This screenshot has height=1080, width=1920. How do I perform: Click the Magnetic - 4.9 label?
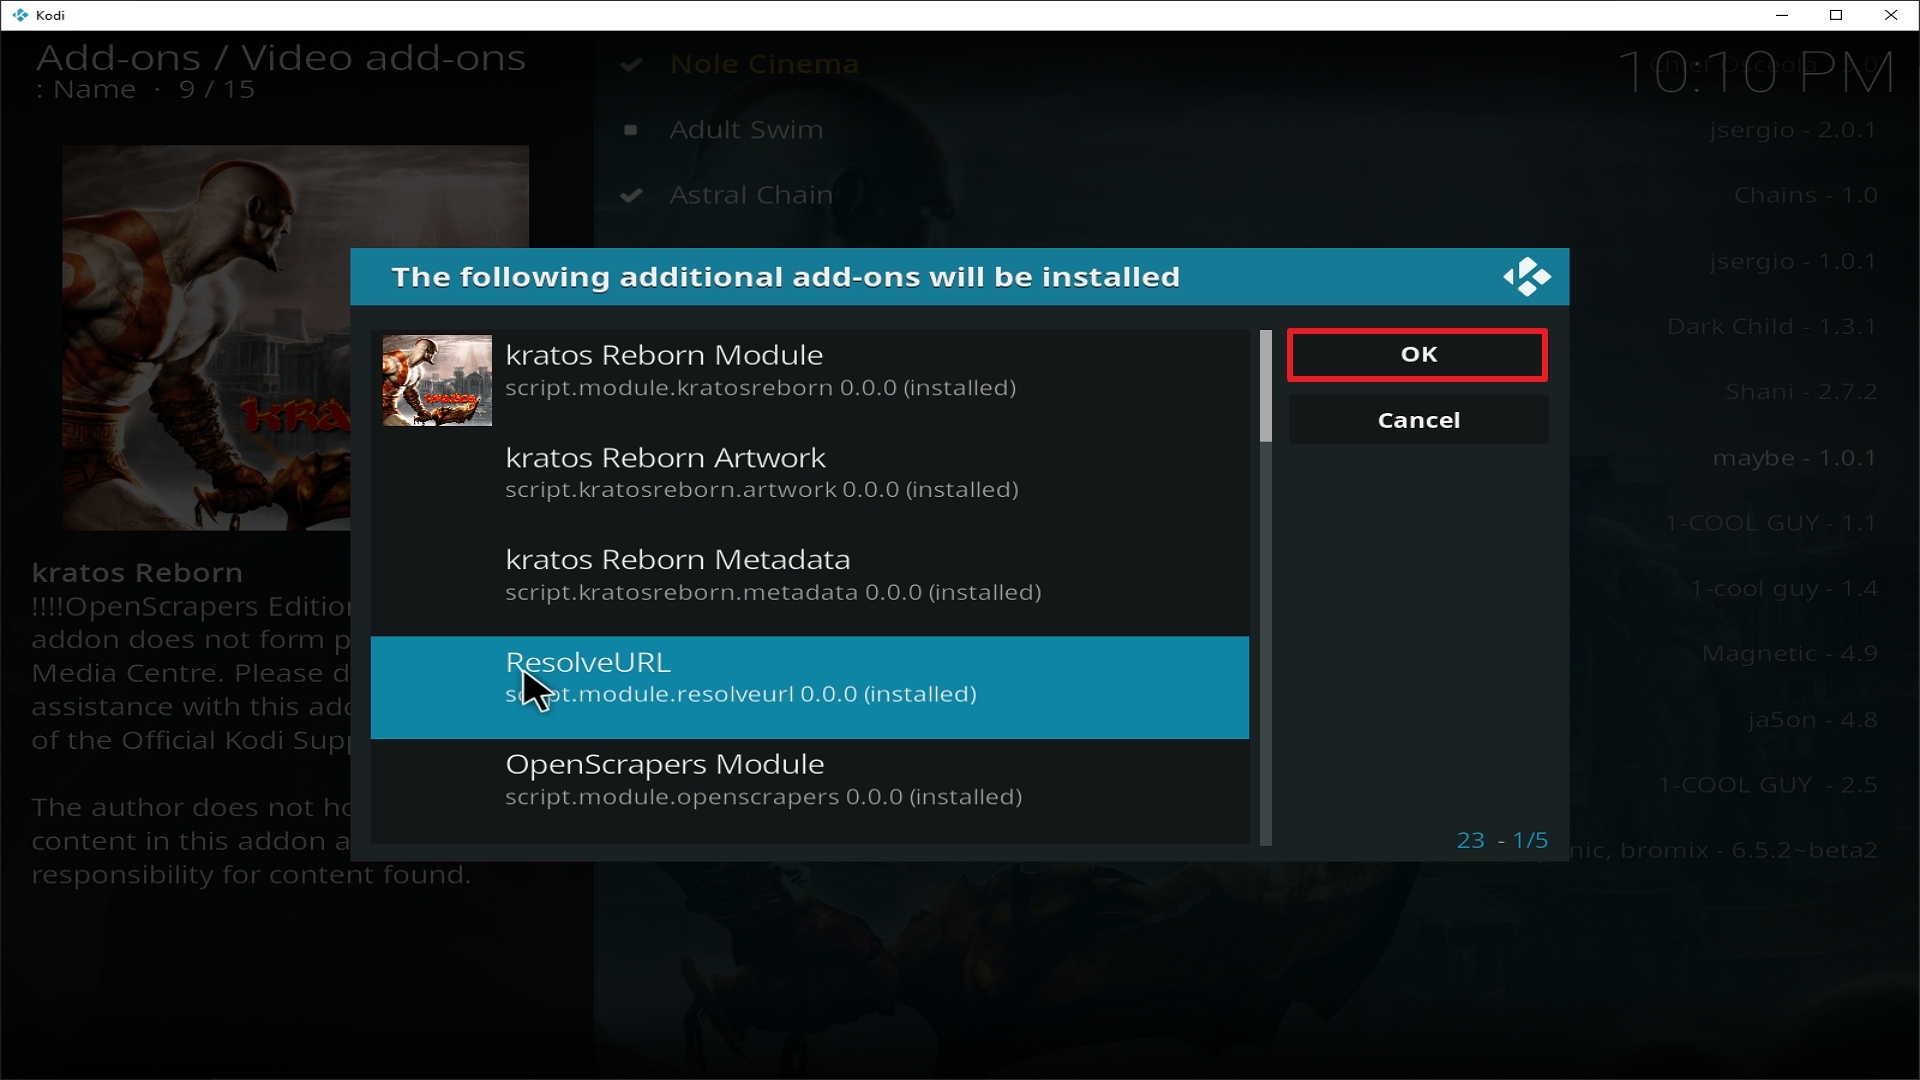pyautogui.click(x=1790, y=654)
